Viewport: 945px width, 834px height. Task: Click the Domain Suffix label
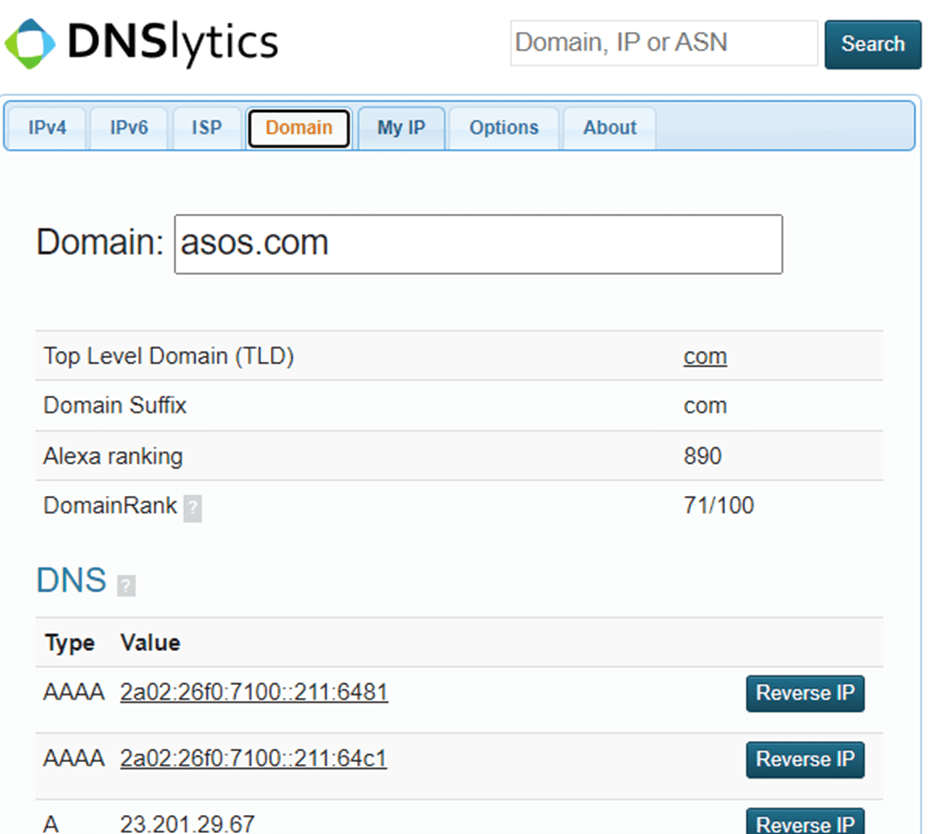(115, 406)
